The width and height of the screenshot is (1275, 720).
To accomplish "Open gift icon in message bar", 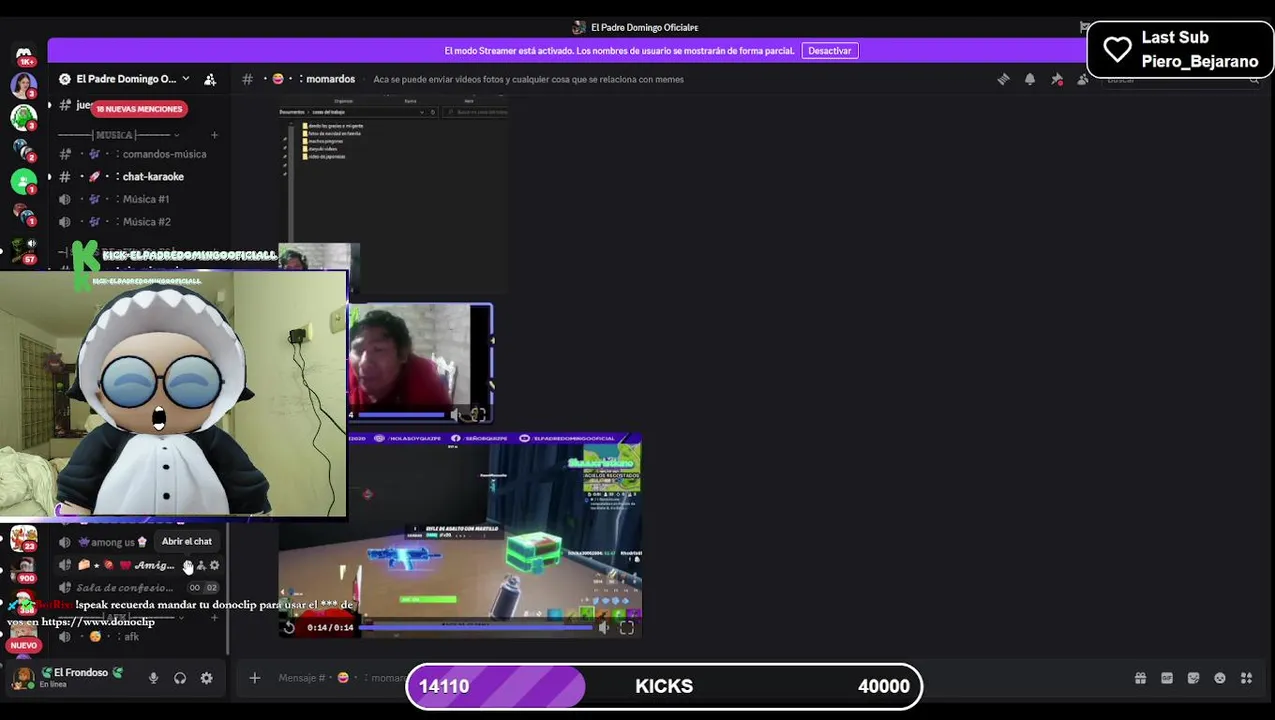I will [1140, 678].
